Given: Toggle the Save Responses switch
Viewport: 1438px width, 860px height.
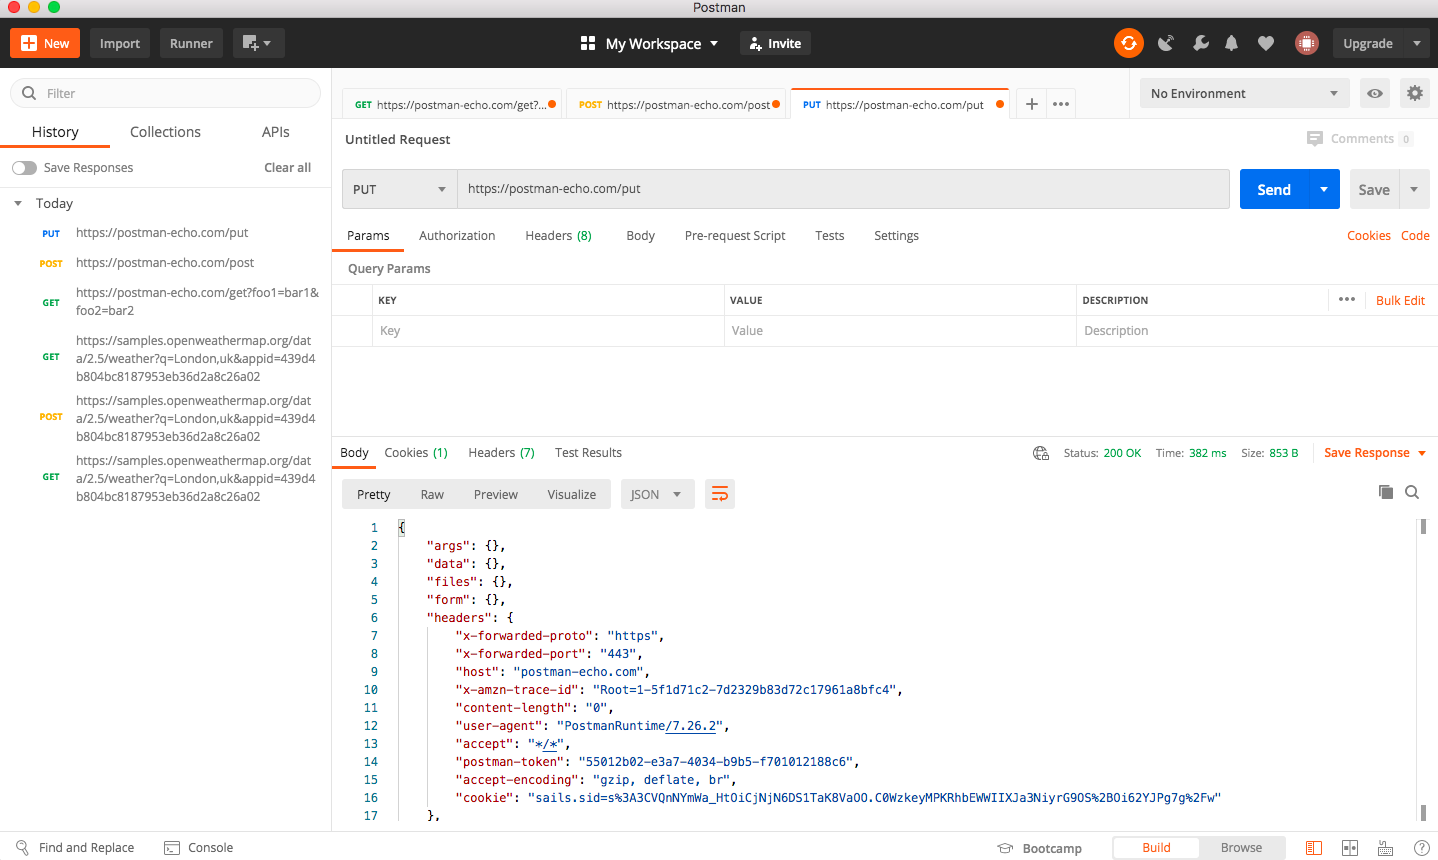Looking at the screenshot, I should point(24,168).
